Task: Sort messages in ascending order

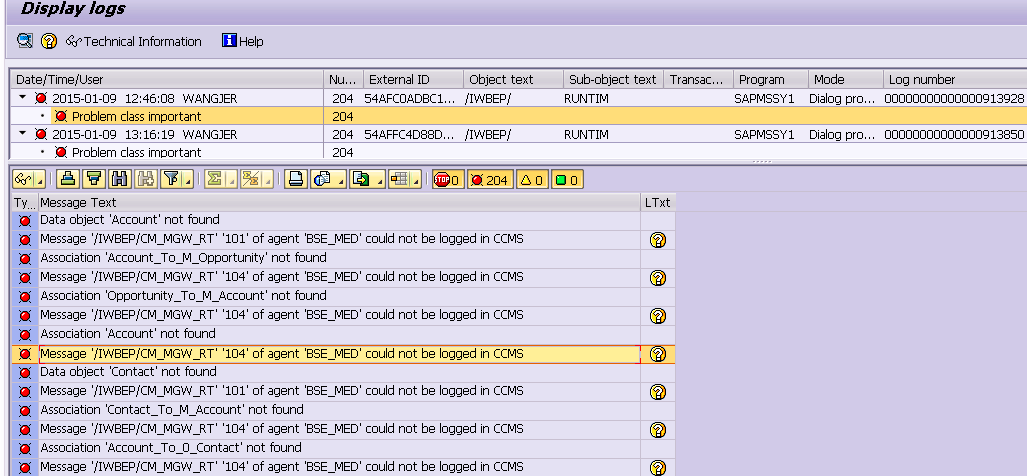Action: click(x=67, y=179)
